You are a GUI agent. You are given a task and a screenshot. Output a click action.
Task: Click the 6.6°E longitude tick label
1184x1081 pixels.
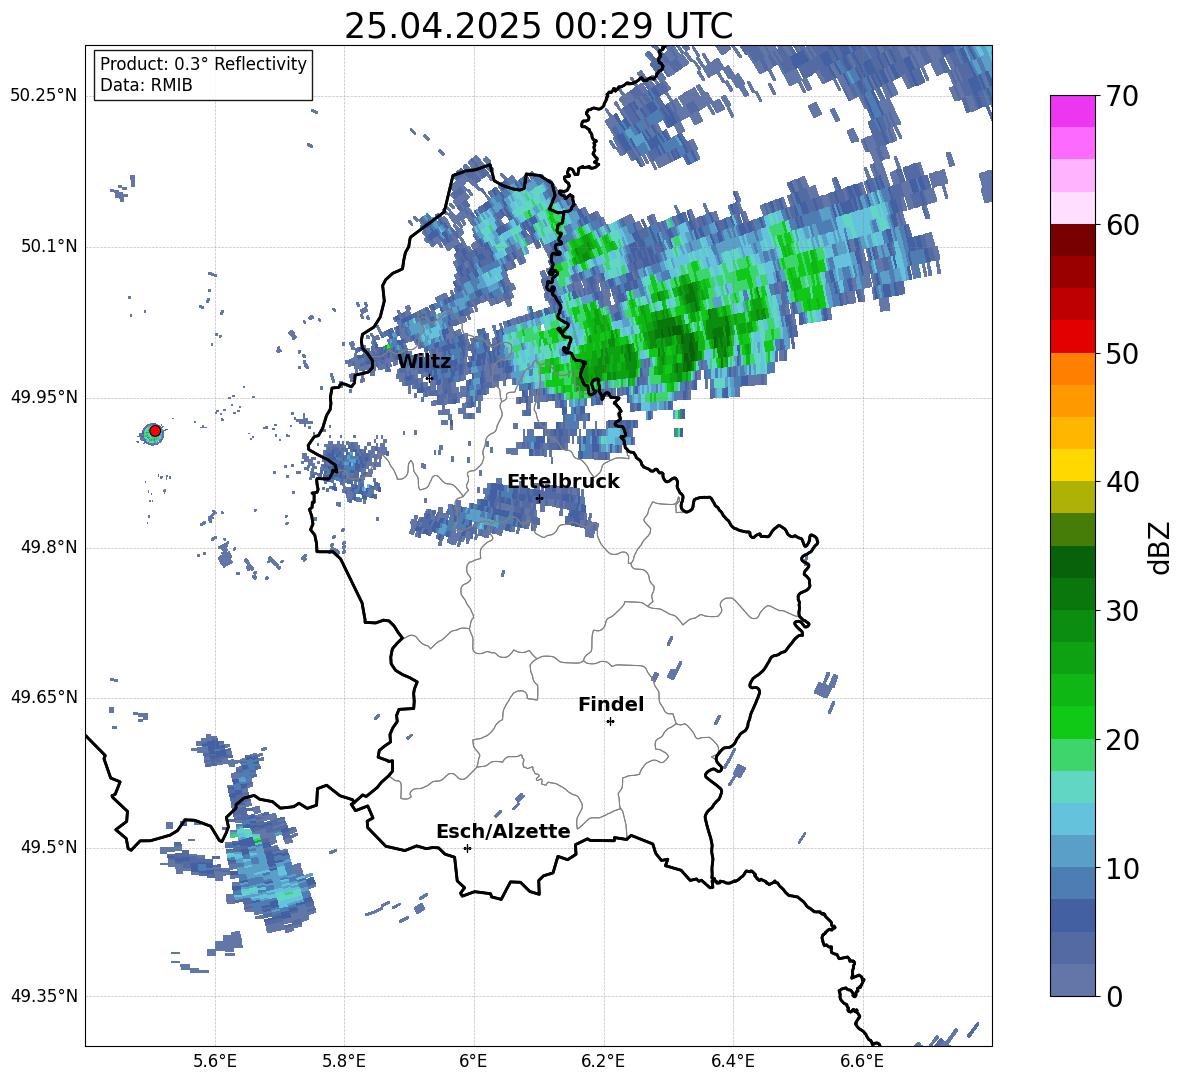pos(862,1061)
